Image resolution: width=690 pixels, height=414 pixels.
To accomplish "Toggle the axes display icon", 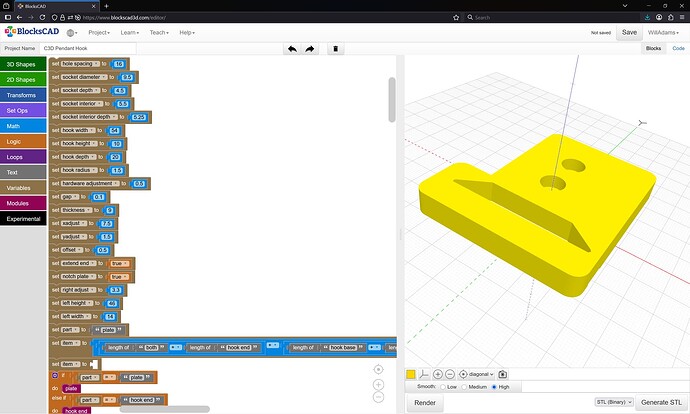I will (x=423, y=373).
